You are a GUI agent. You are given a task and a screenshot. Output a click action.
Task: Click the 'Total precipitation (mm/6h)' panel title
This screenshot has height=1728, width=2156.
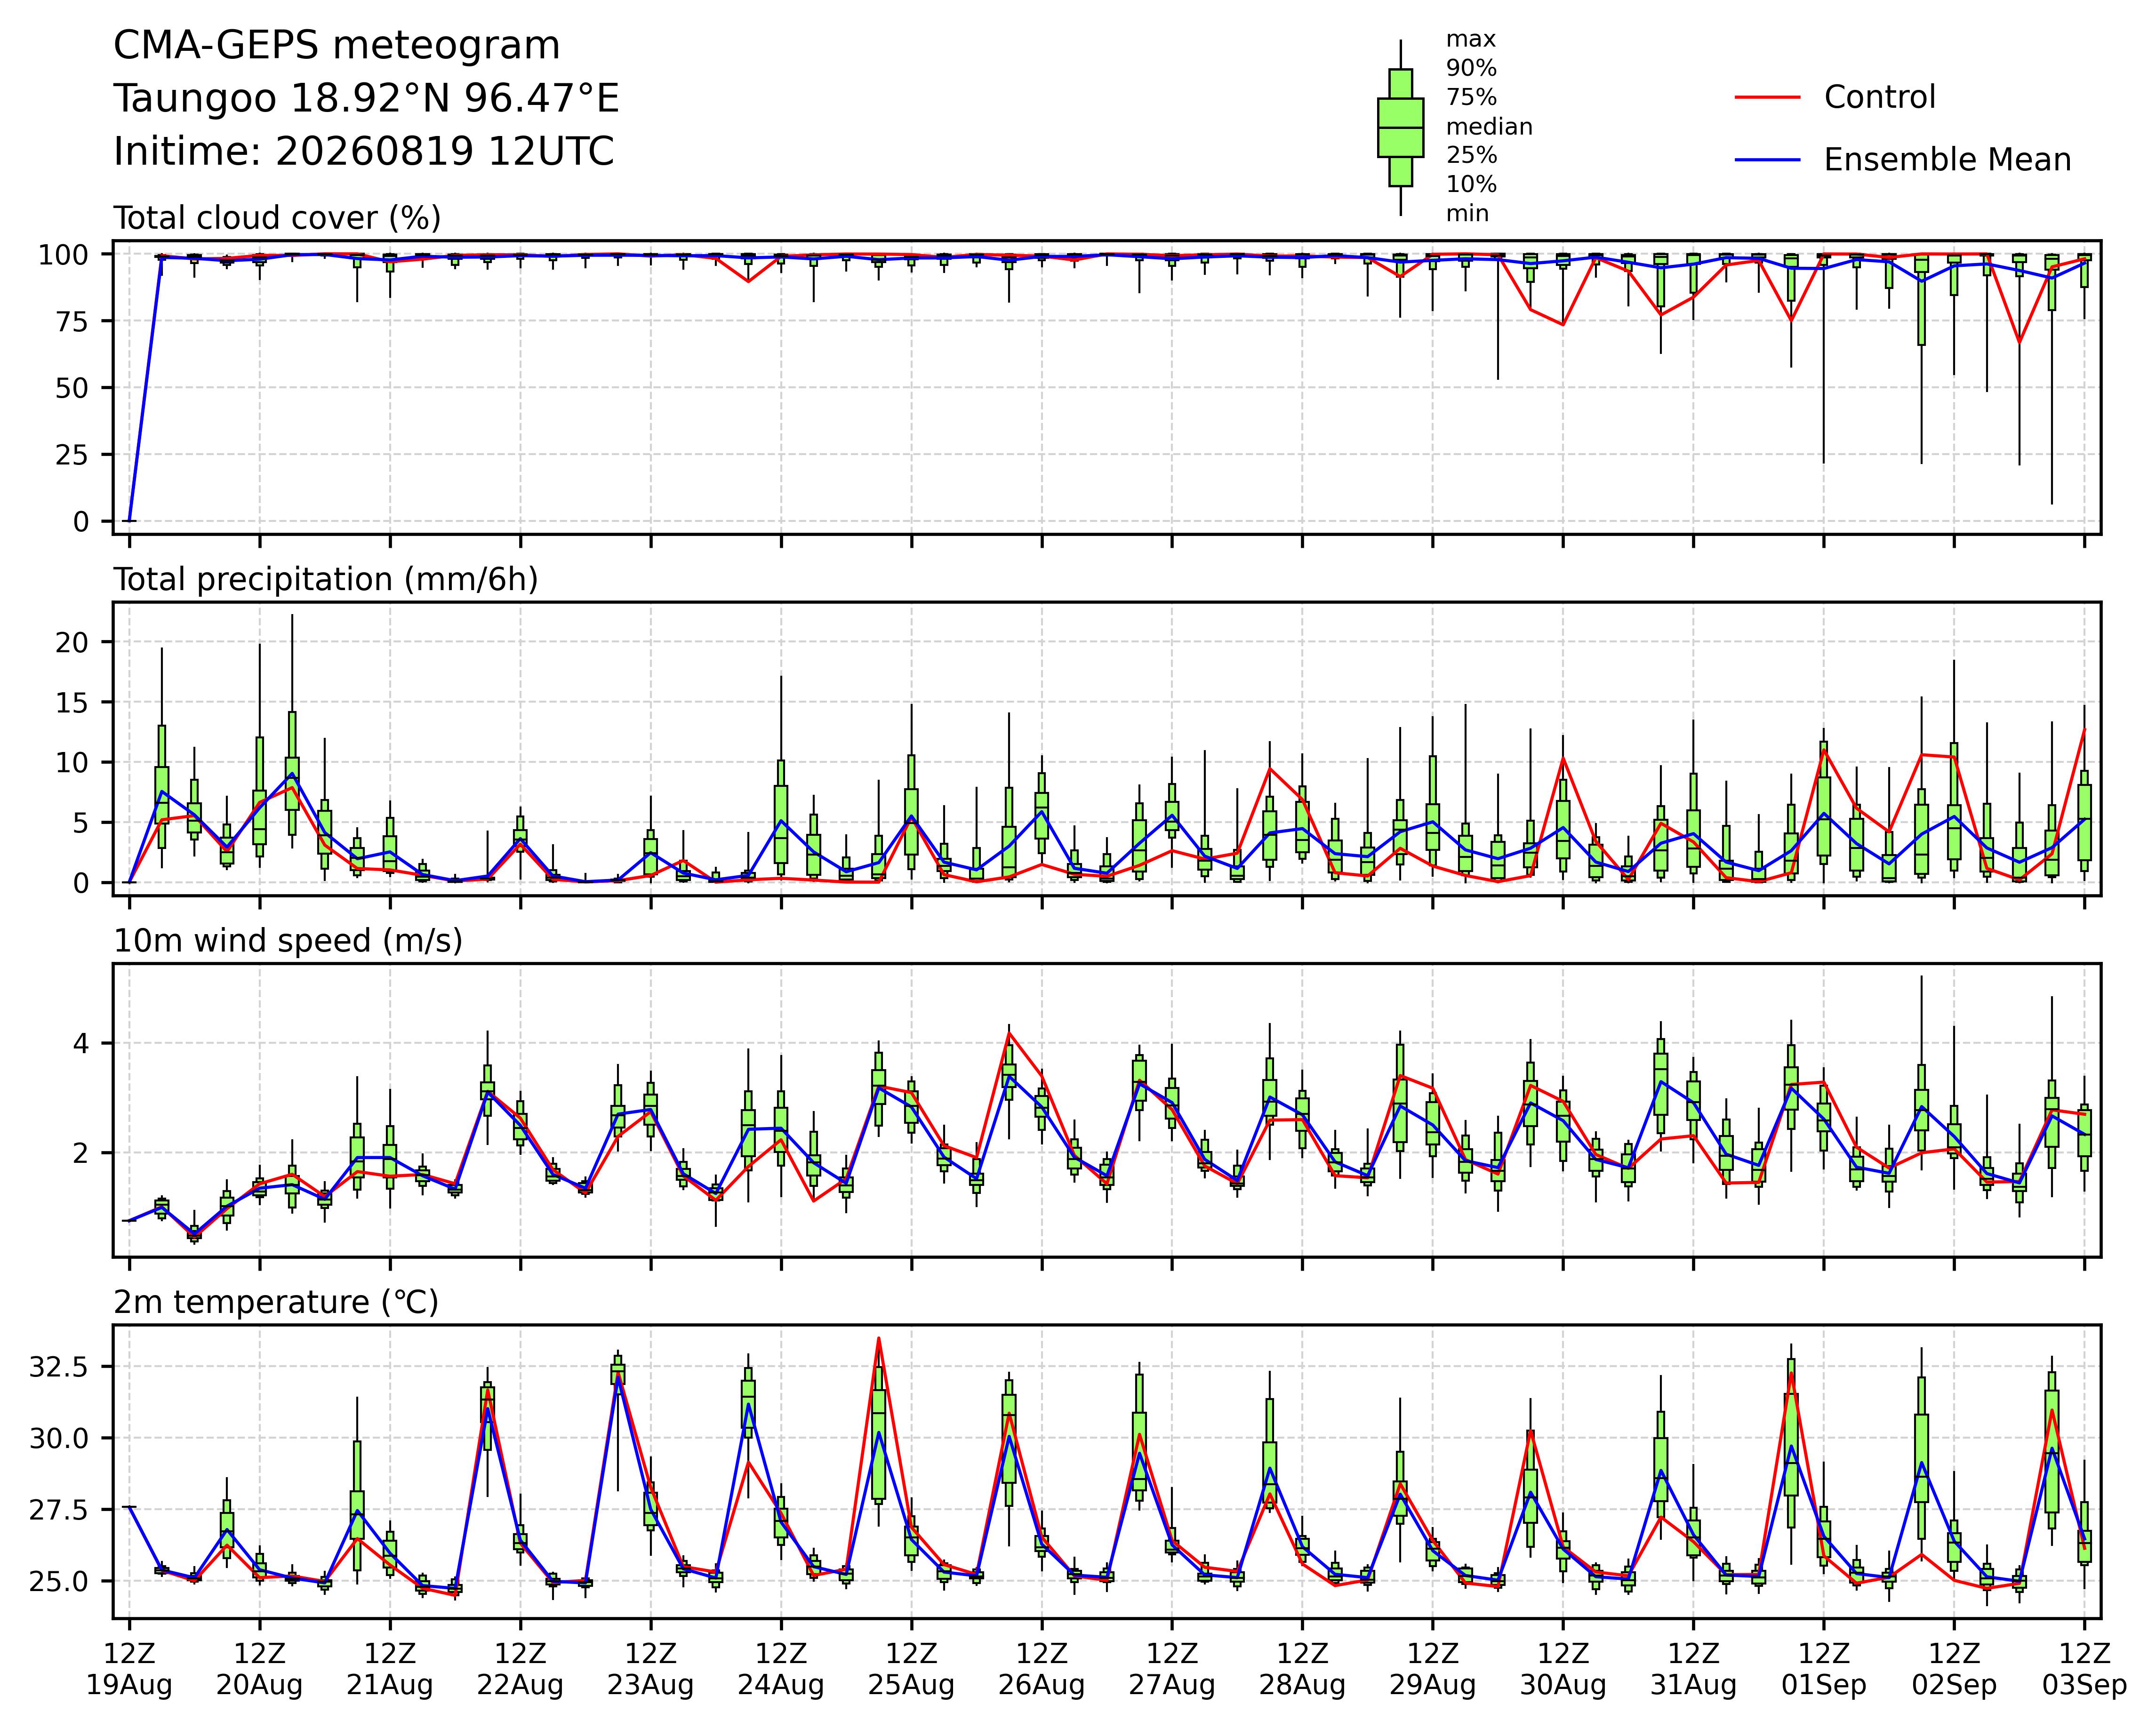[x=326, y=580]
